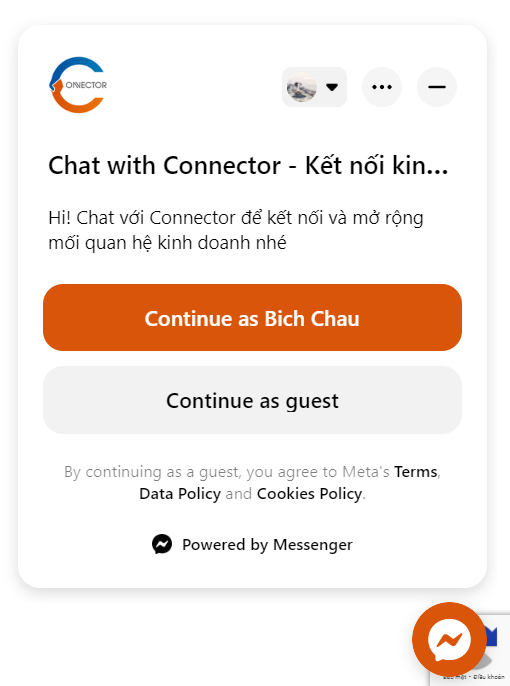Open the three-dot more options menu
510x686 pixels.
pyautogui.click(x=382, y=87)
